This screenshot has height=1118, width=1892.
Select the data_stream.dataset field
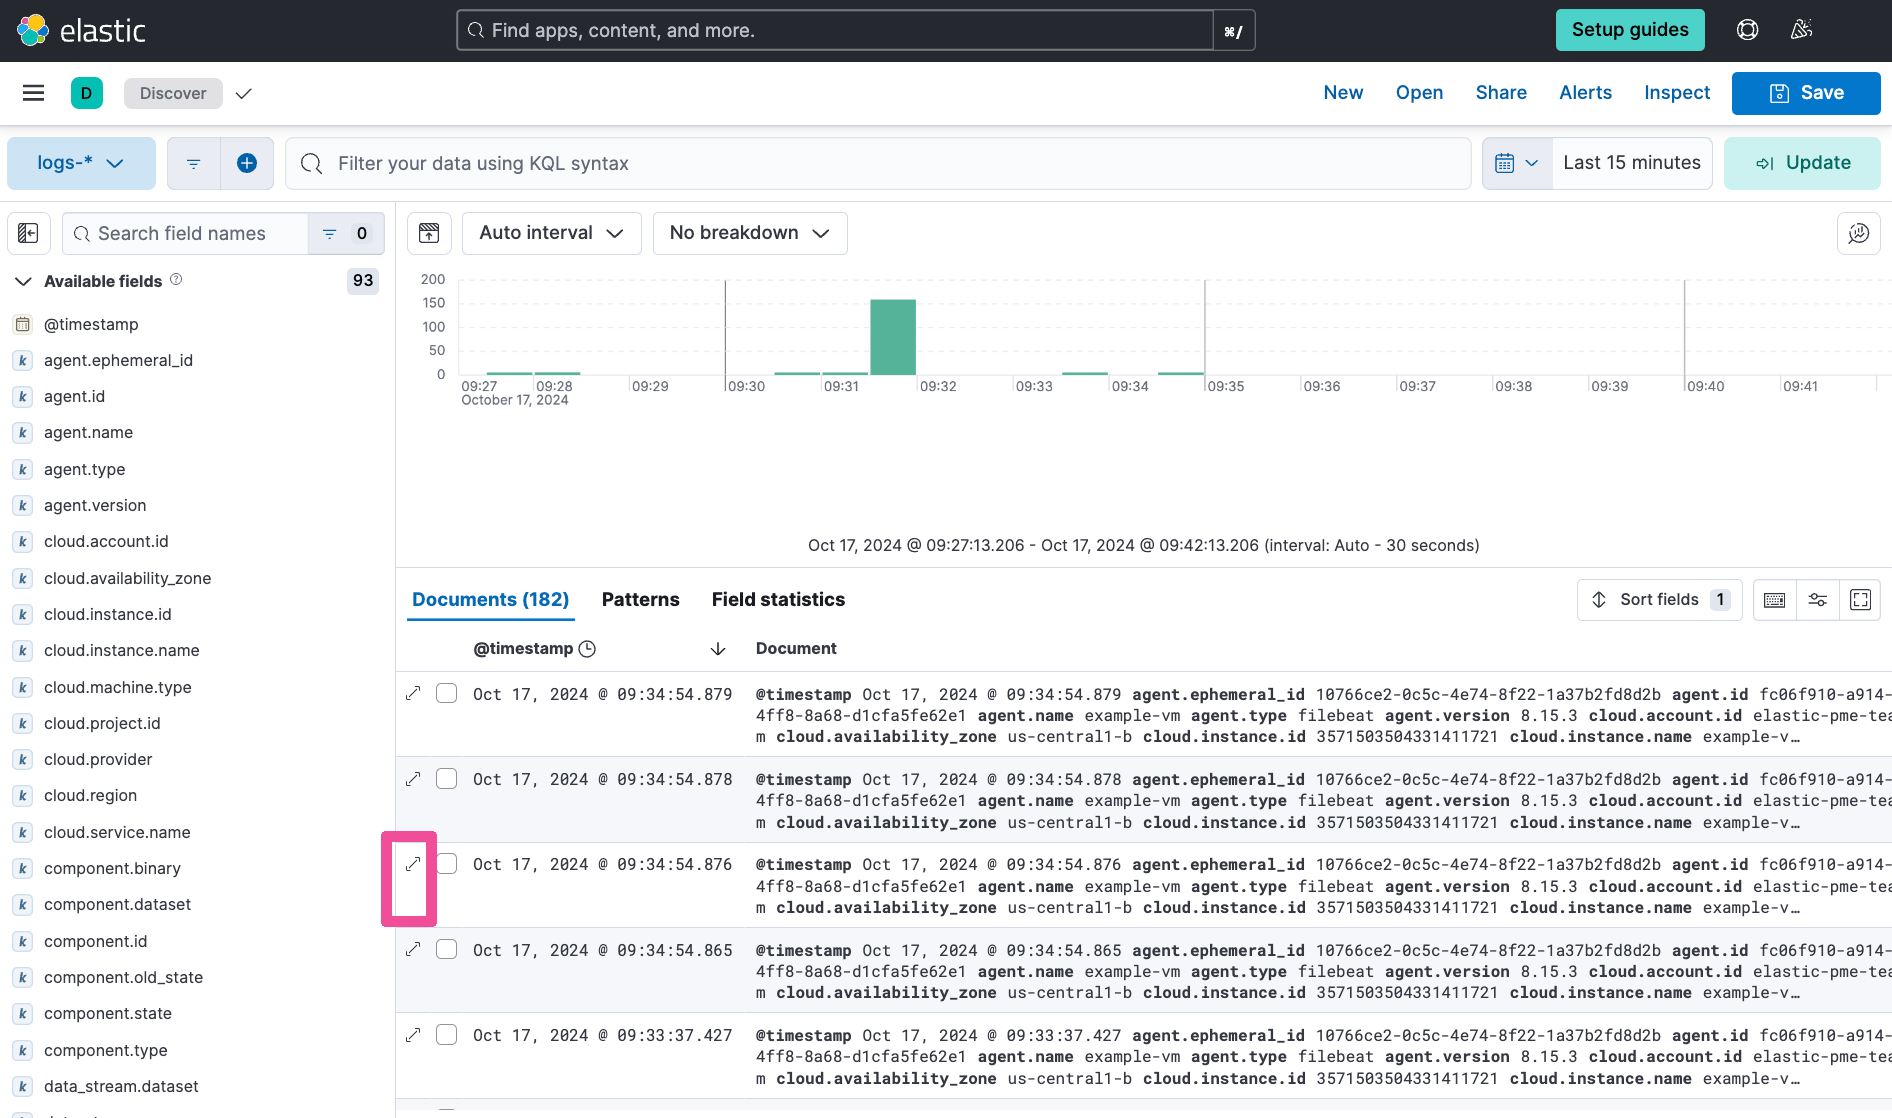(121, 1086)
